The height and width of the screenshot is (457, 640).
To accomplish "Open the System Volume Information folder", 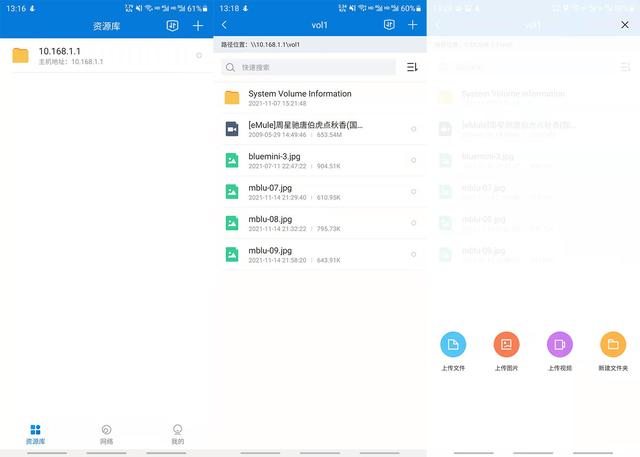I will click(300, 98).
